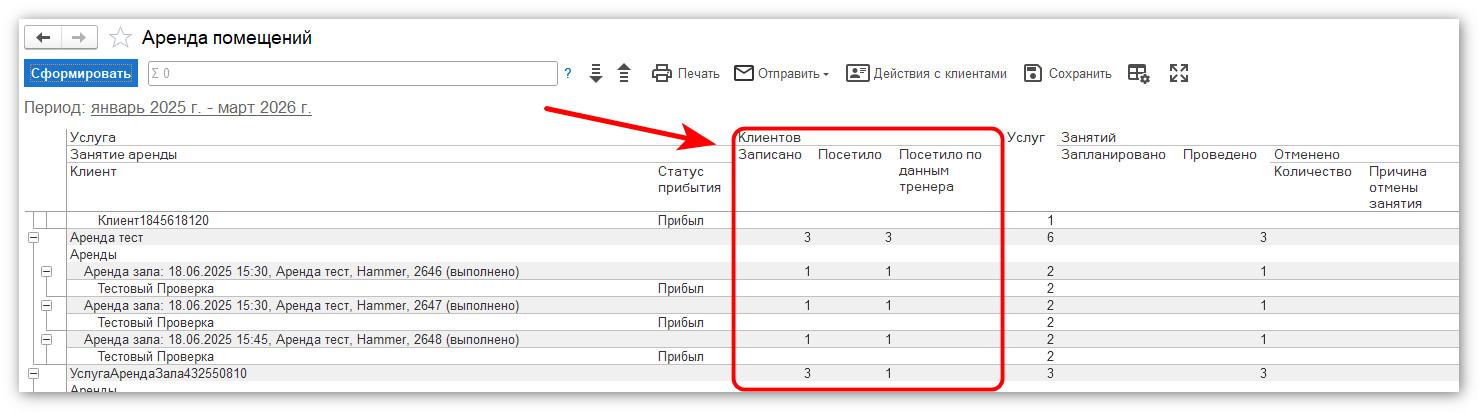Collapse the Аренда зала 2646 row group
This screenshot has width=1479, height=412.
coord(46,271)
